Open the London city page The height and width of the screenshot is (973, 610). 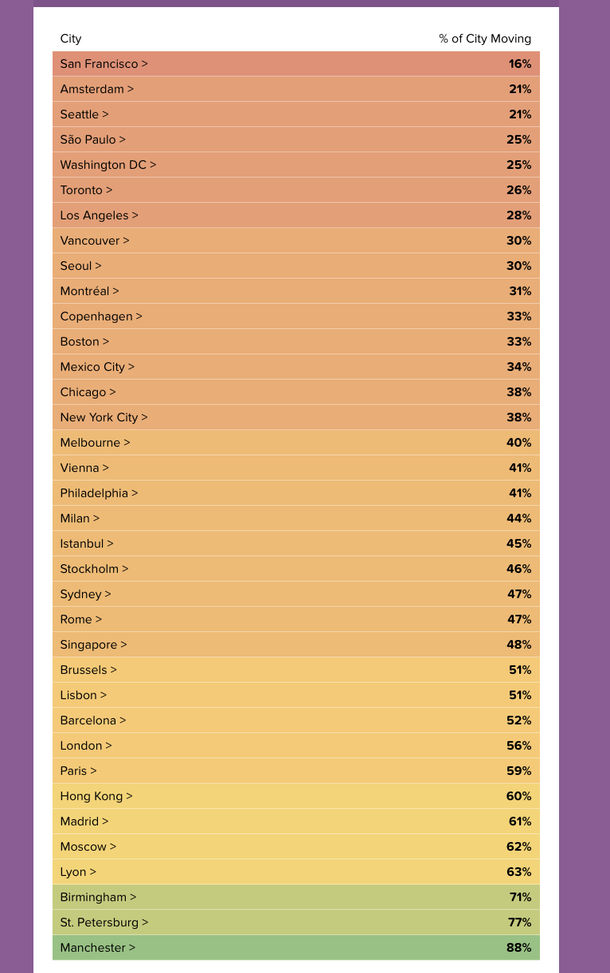pos(85,745)
